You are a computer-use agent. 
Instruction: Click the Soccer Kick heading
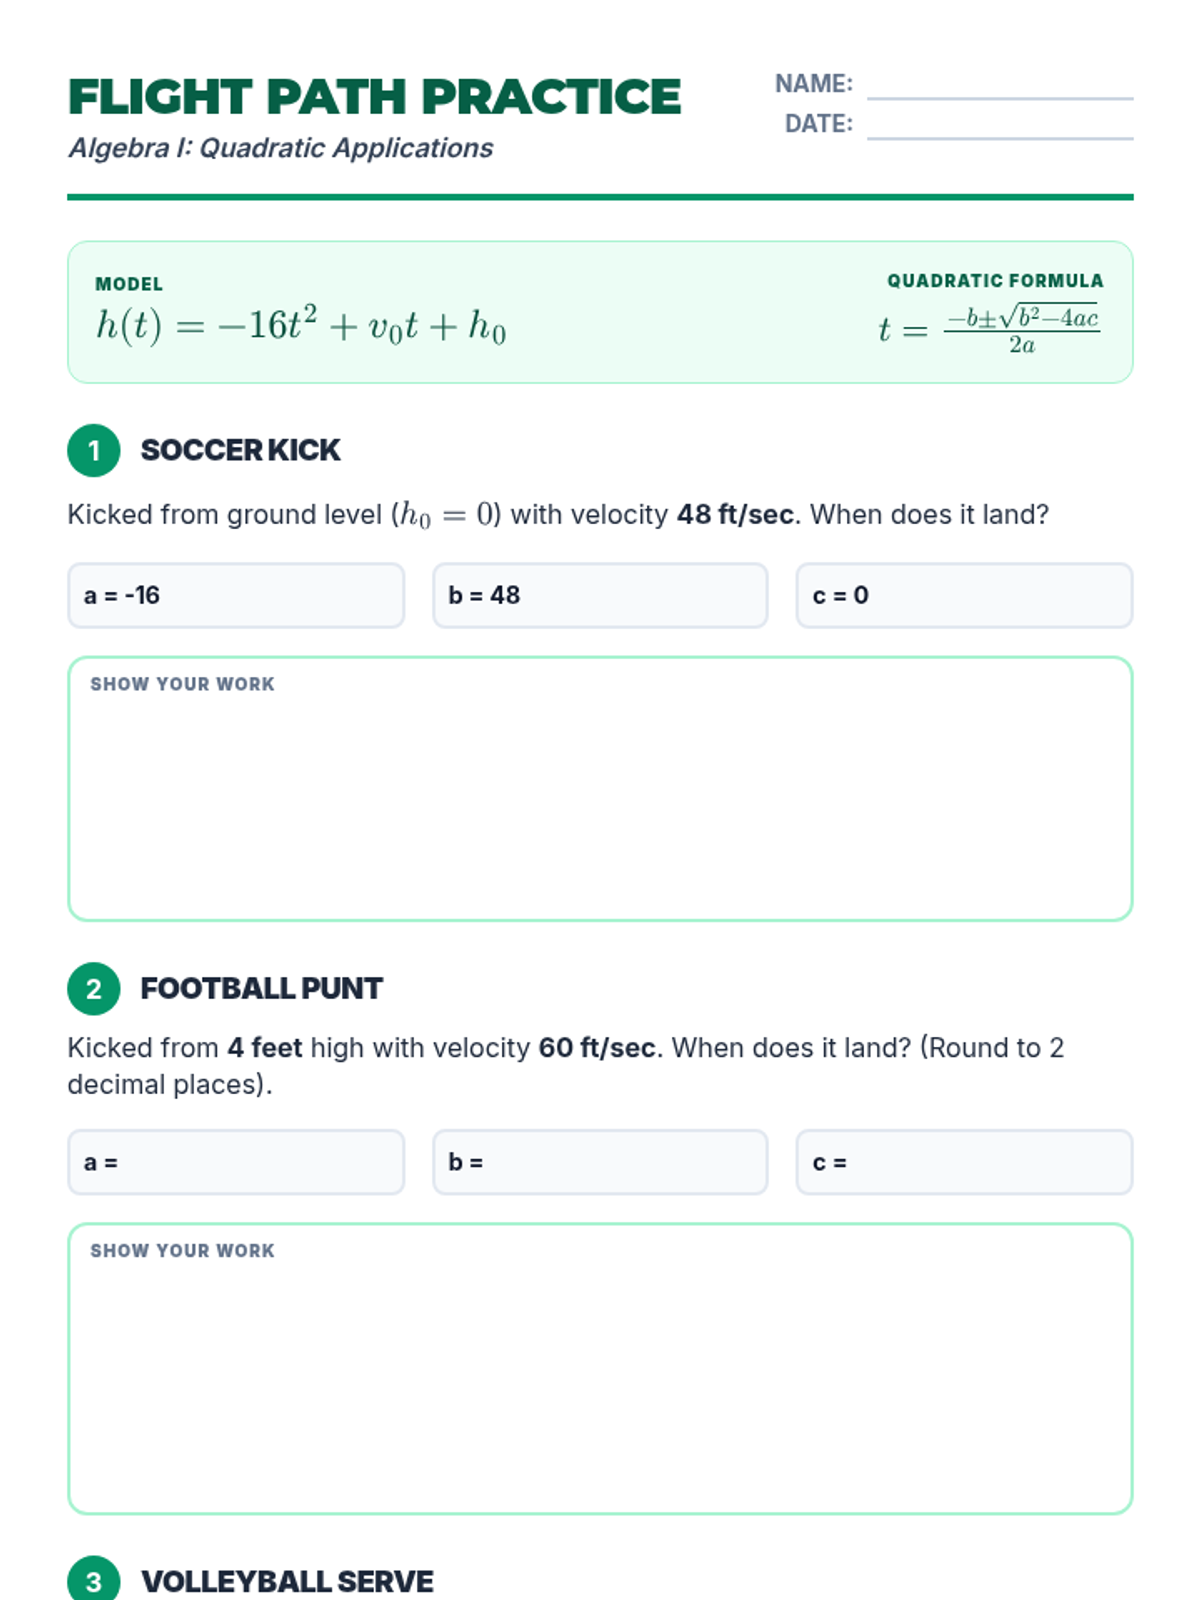(240, 450)
